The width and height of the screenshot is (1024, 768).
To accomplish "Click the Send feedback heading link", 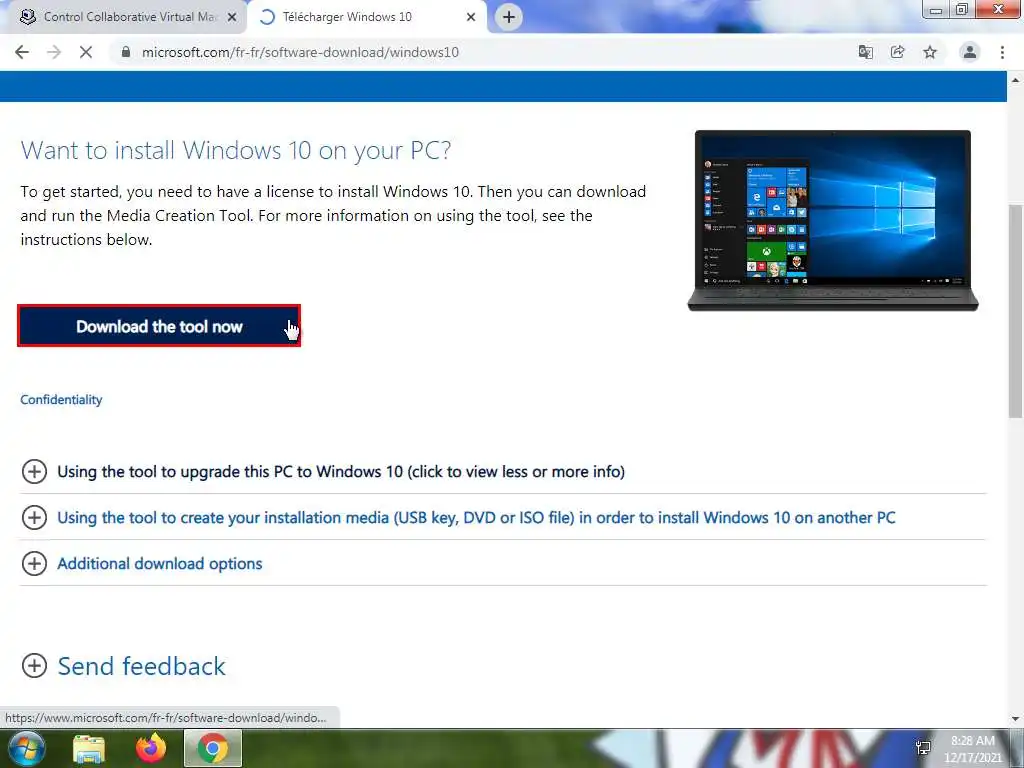I will point(142,666).
